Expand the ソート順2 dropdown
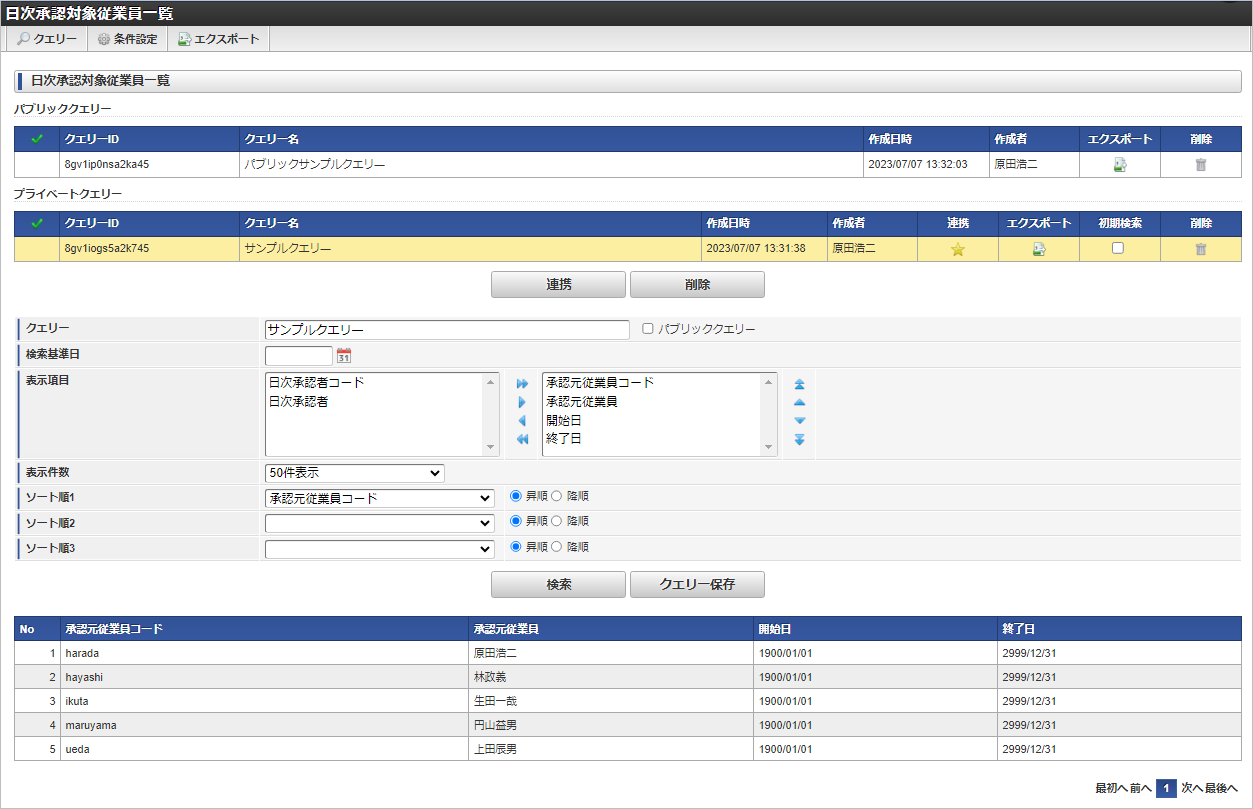 (379, 523)
